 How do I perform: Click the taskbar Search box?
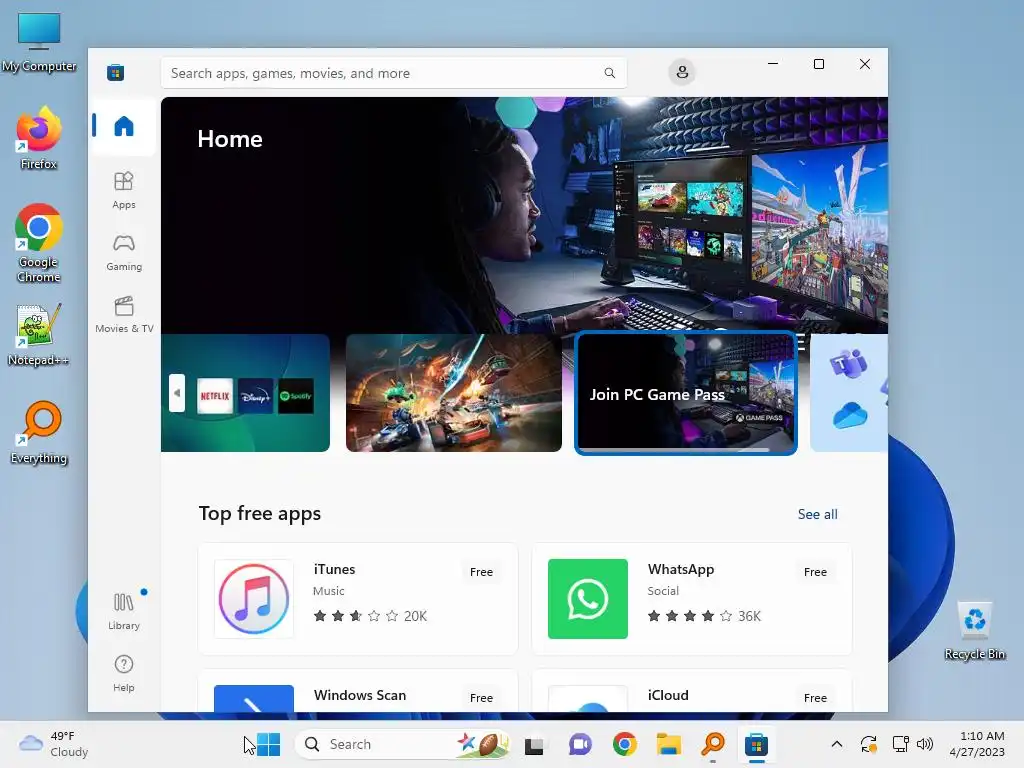click(402, 744)
